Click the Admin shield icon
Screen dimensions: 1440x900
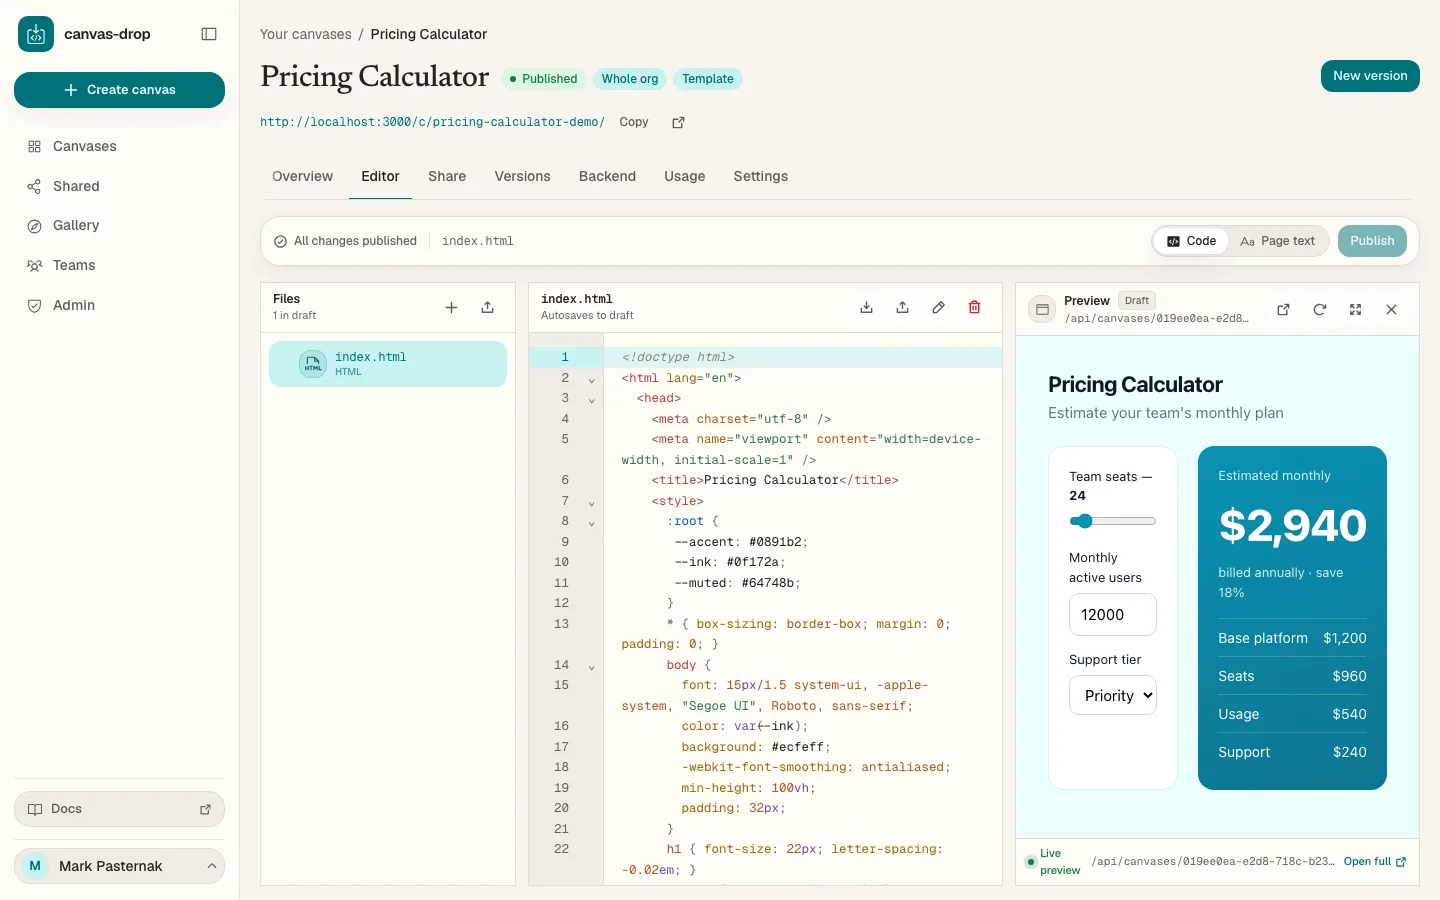34,306
